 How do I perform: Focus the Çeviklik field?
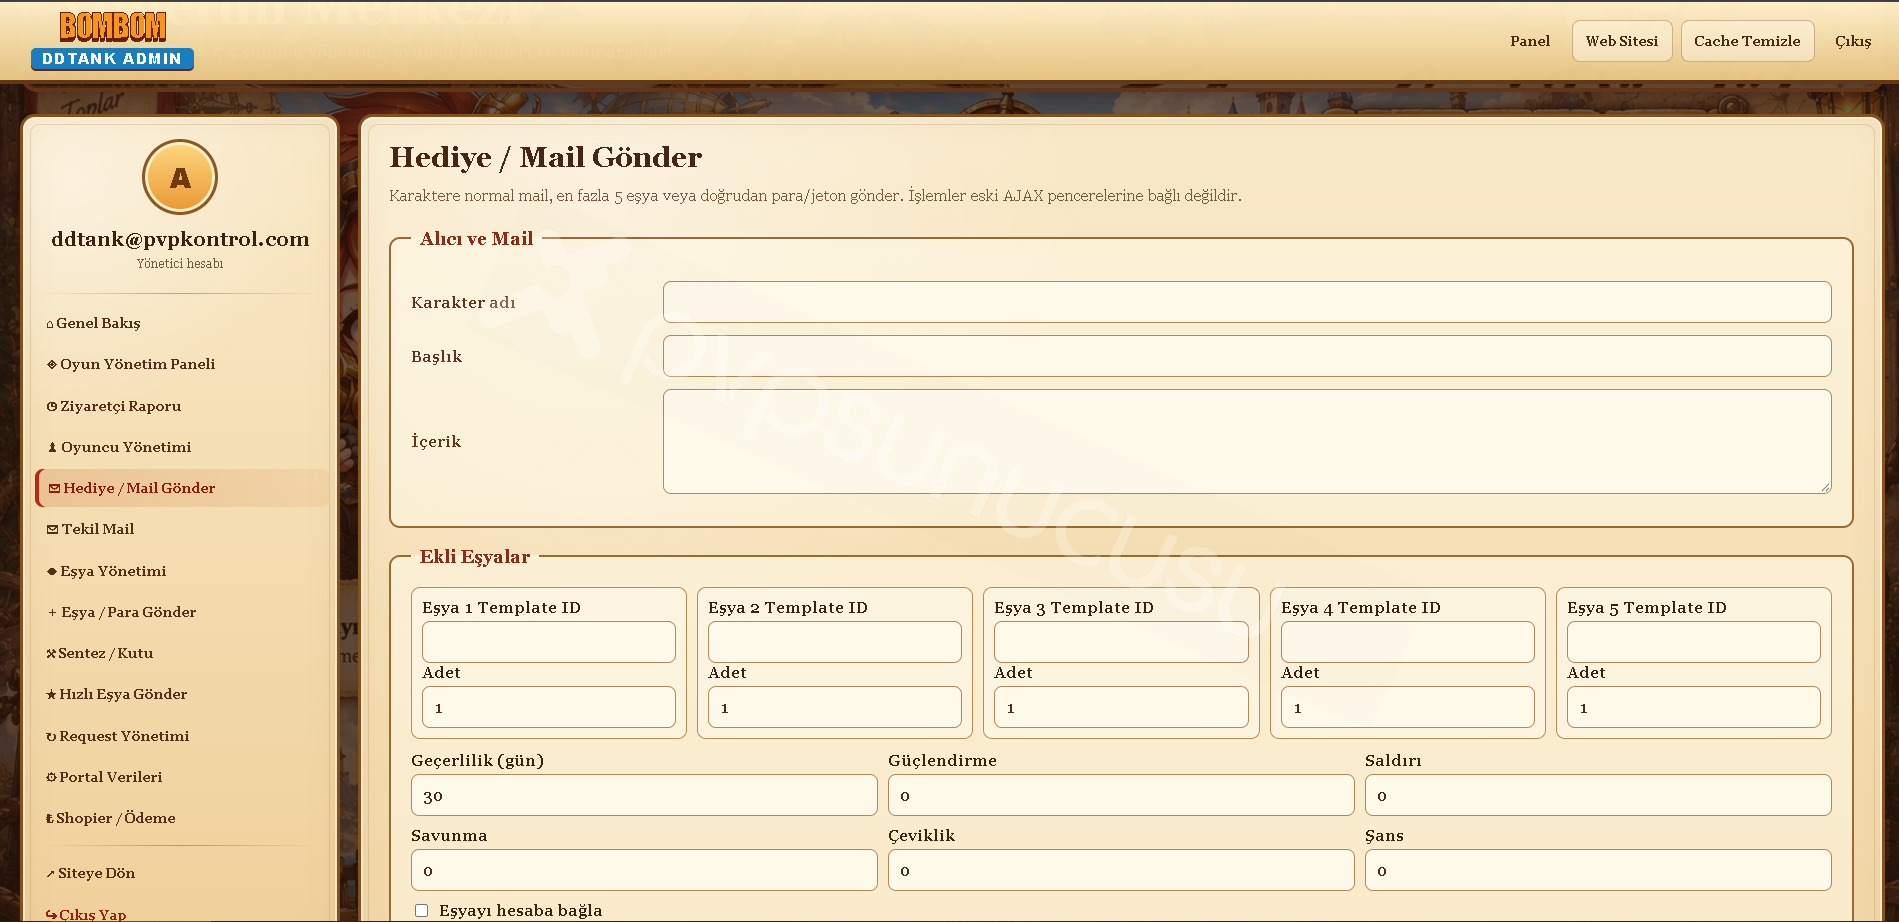tap(1121, 870)
